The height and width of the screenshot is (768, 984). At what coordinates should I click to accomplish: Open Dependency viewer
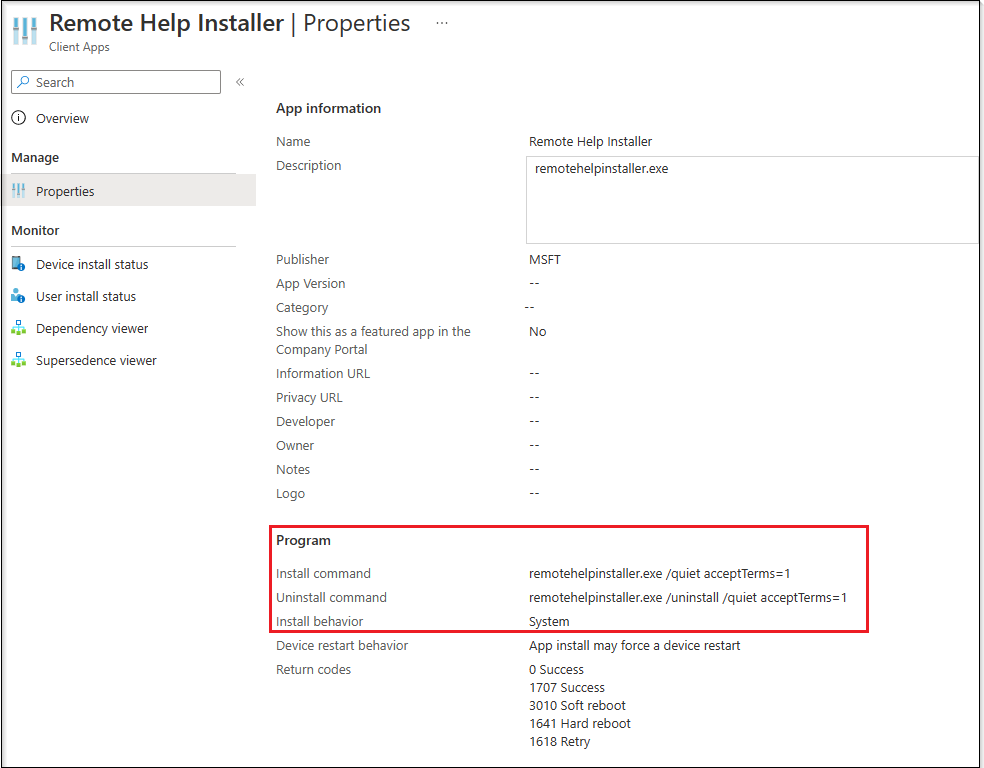coord(92,329)
